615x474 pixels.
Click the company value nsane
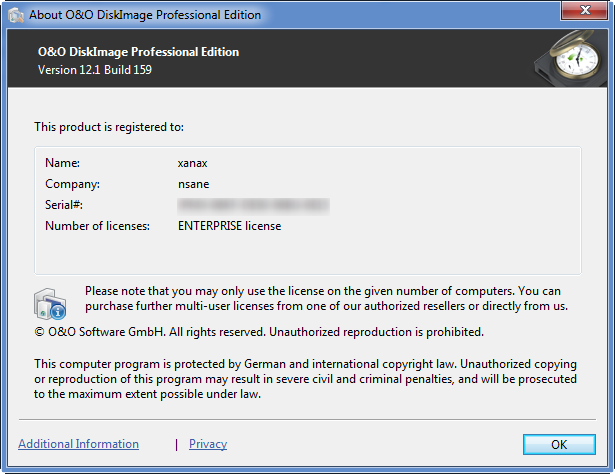click(x=194, y=183)
